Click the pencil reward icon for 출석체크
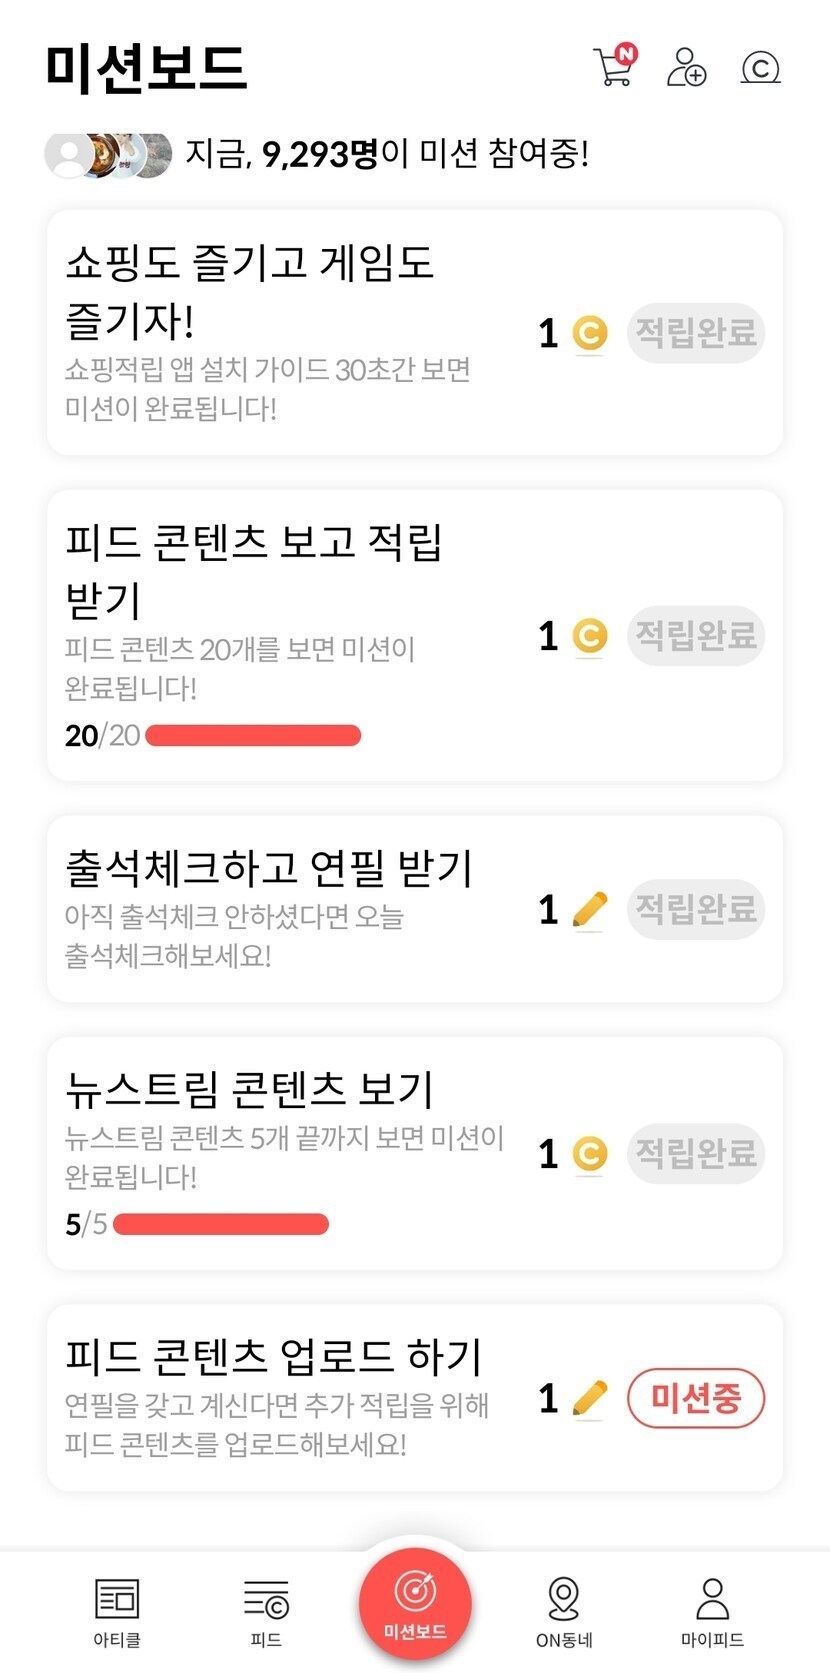This screenshot has width=830, height=1673. pos(590,910)
